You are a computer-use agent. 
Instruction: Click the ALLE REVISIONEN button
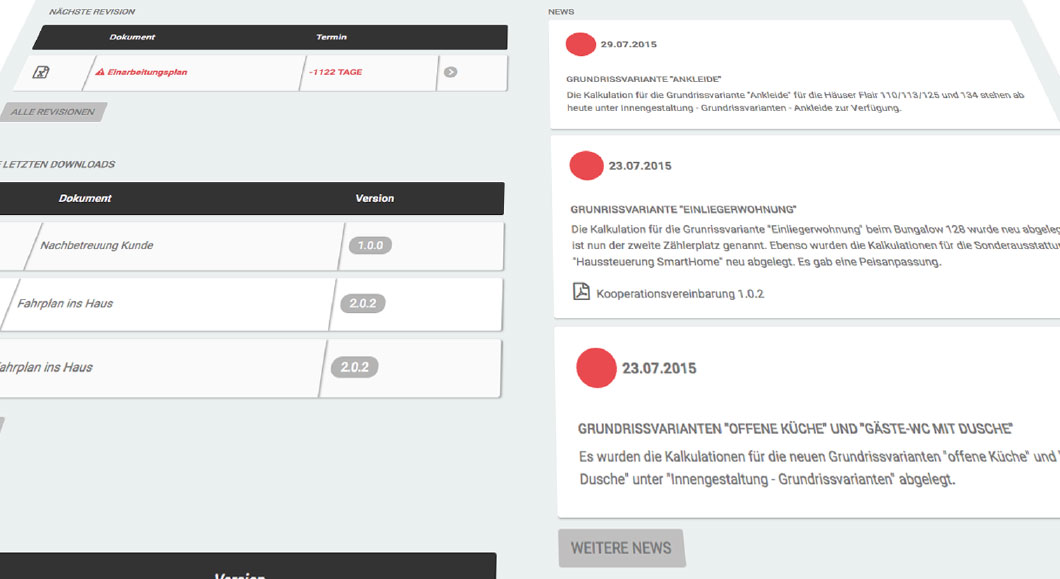(52, 111)
